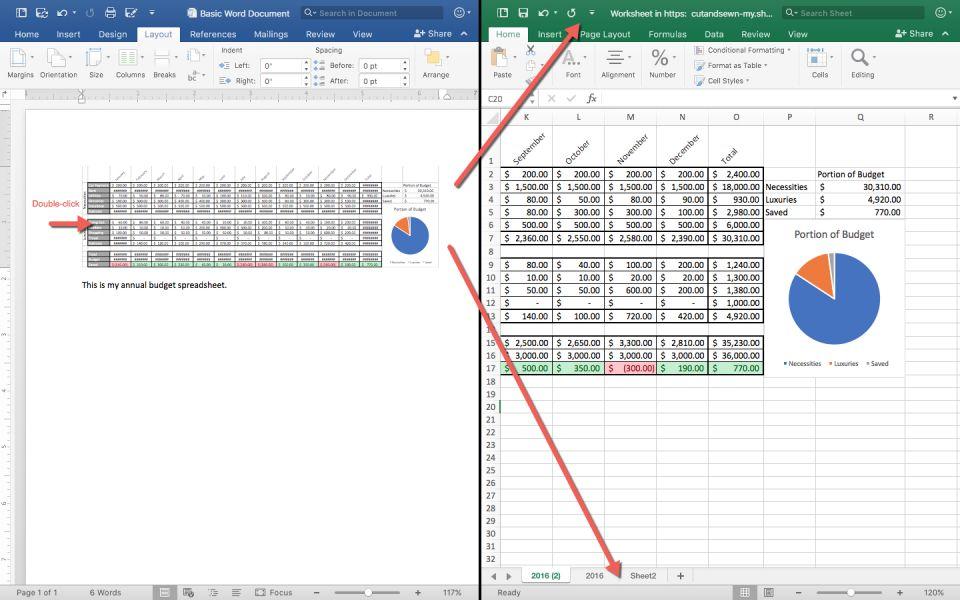Click the Print icon in Word's toolbar
The width and height of the screenshot is (960, 600).
pyautogui.click(x=110, y=12)
